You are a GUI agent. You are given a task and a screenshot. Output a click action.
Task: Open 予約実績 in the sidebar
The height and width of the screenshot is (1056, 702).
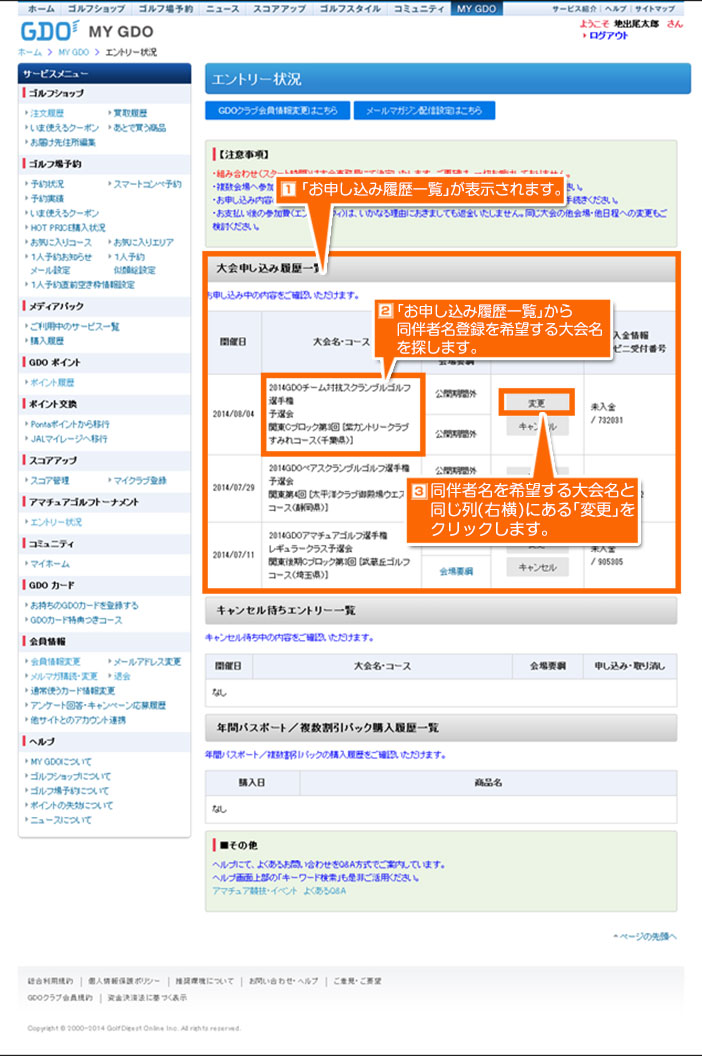[x=47, y=199]
